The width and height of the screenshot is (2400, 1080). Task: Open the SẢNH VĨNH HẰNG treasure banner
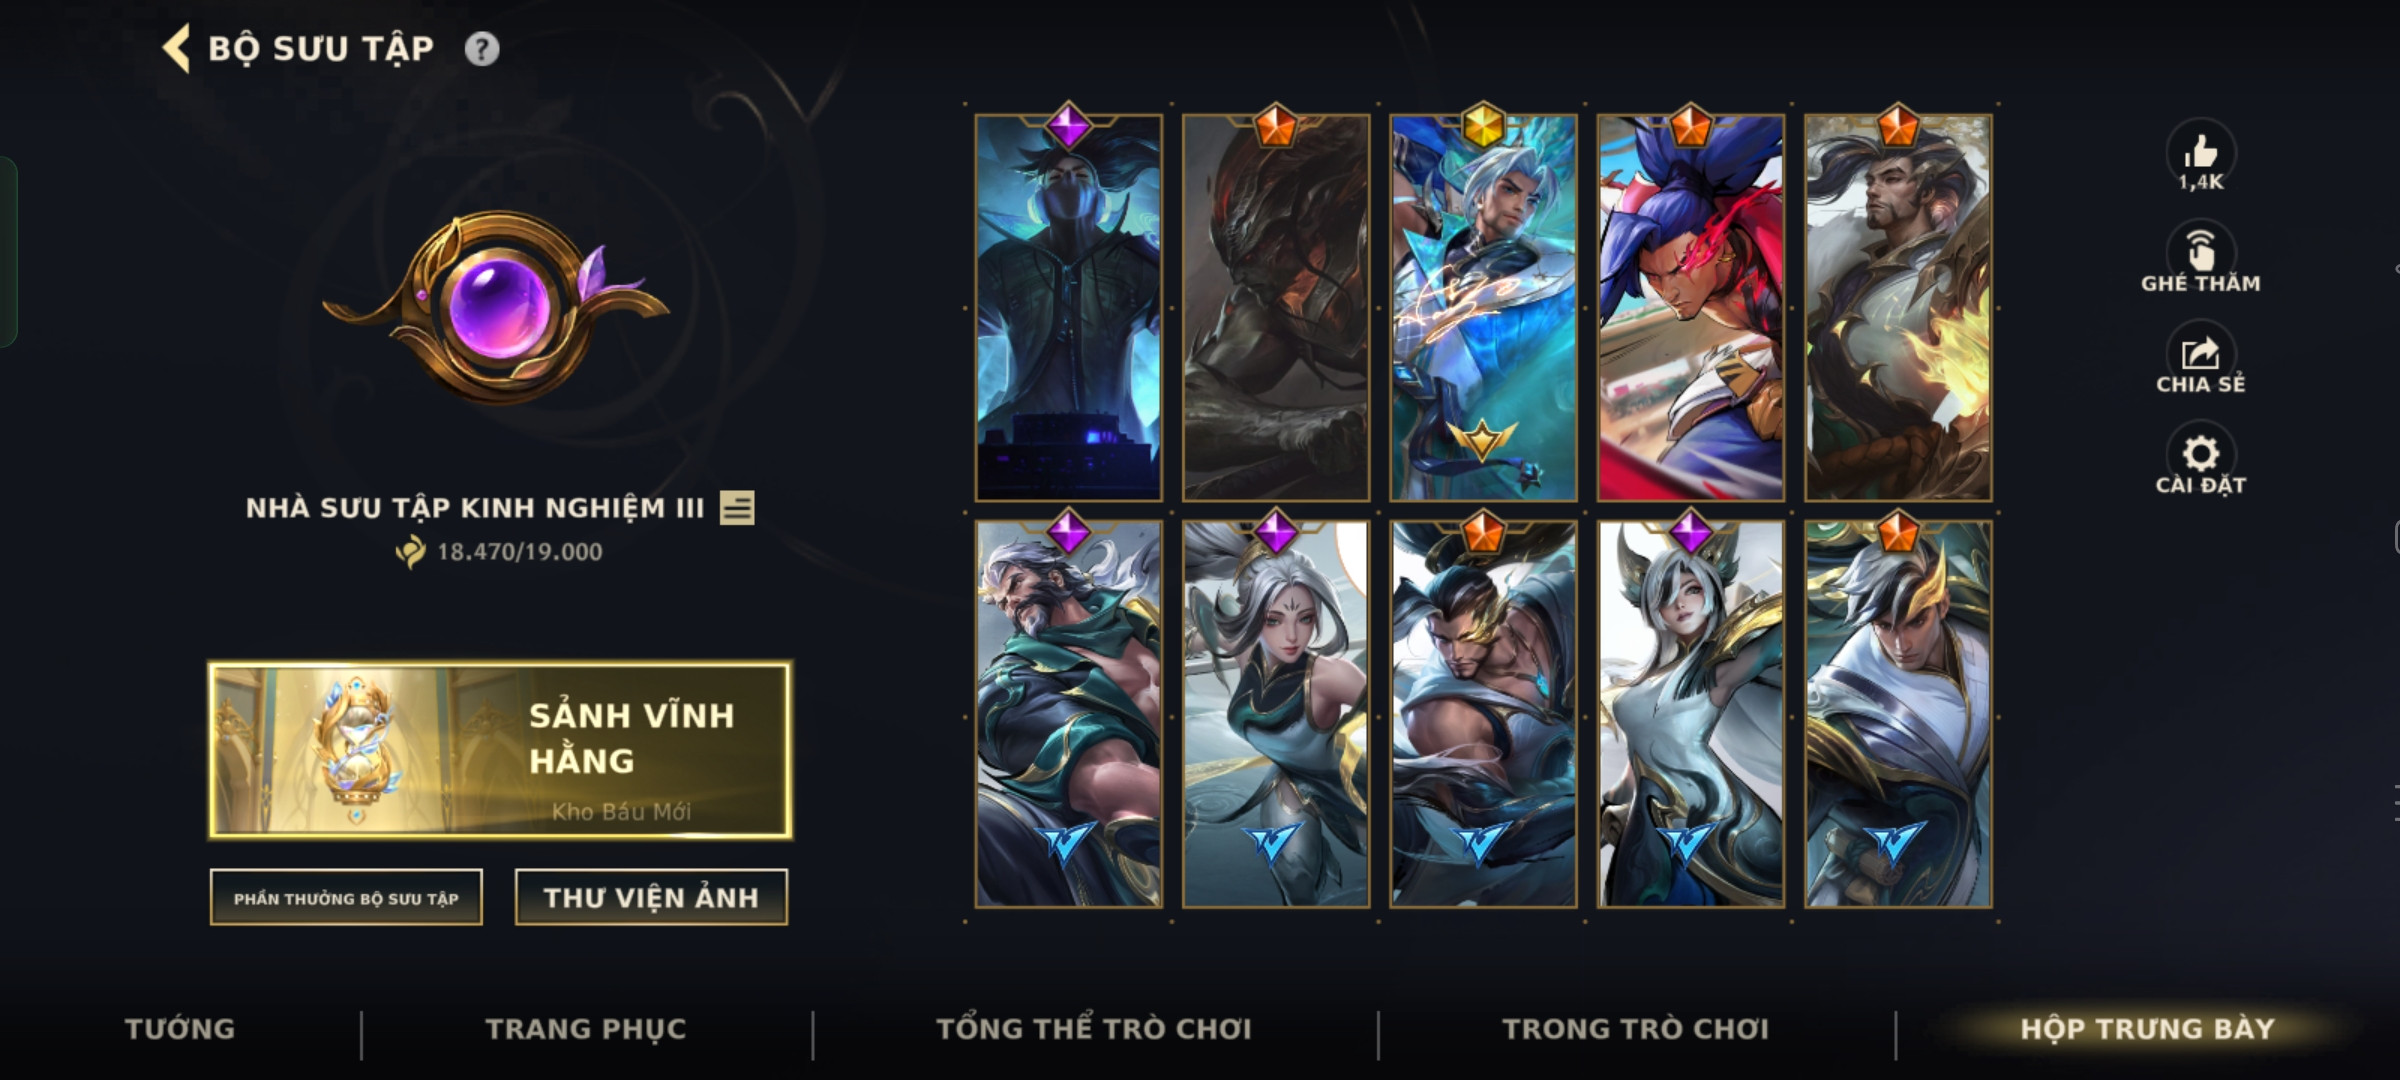[x=500, y=750]
